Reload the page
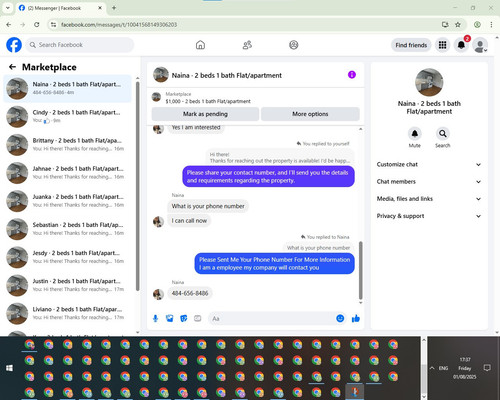 tap(37, 24)
